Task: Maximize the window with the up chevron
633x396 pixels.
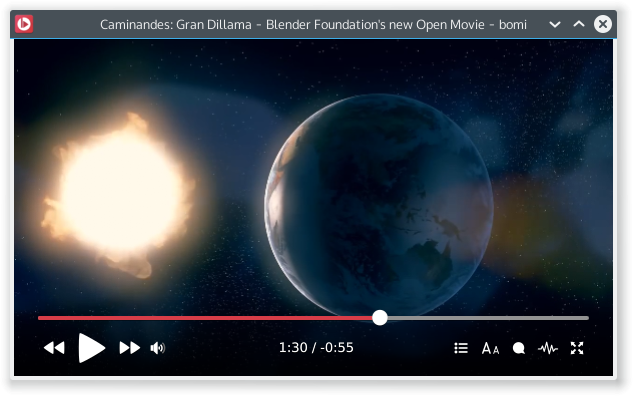Action: point(579,24)
